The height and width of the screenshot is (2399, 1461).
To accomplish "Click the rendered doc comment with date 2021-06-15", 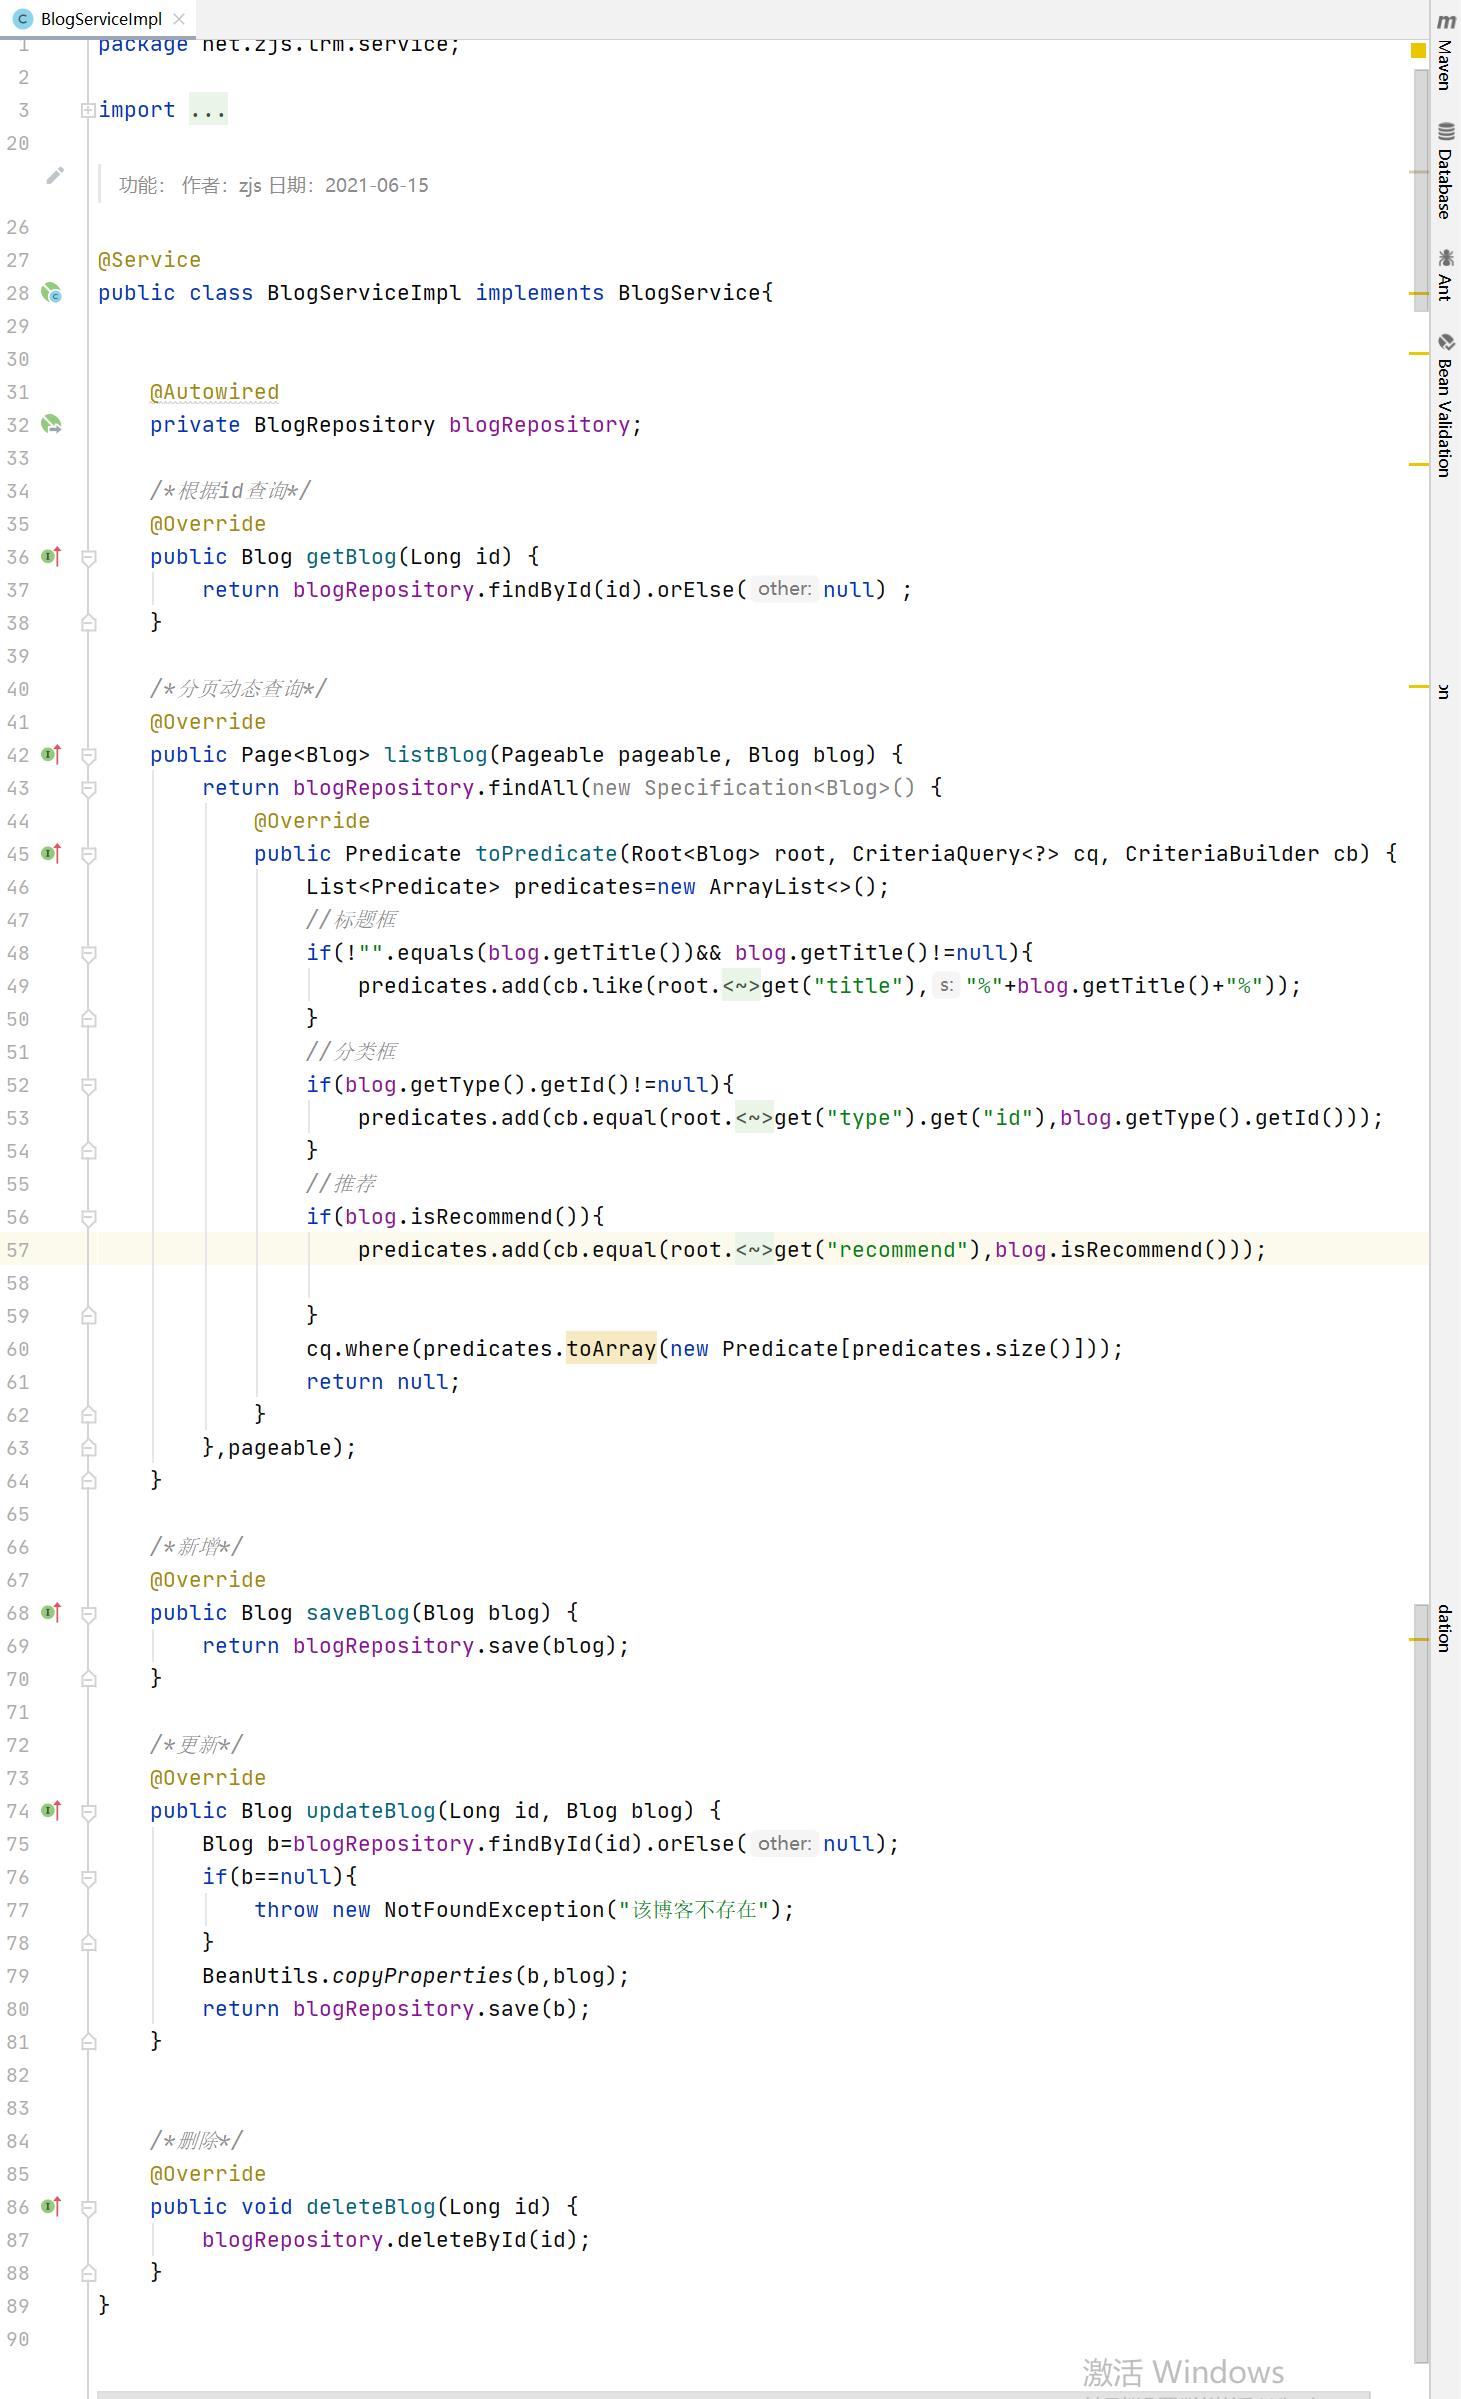I will pyautogui.click(x=273, y=185).
